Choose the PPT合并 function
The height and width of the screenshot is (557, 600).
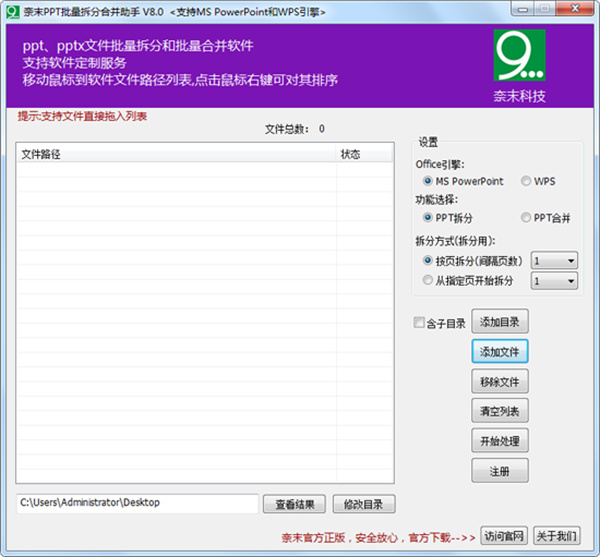526,217
